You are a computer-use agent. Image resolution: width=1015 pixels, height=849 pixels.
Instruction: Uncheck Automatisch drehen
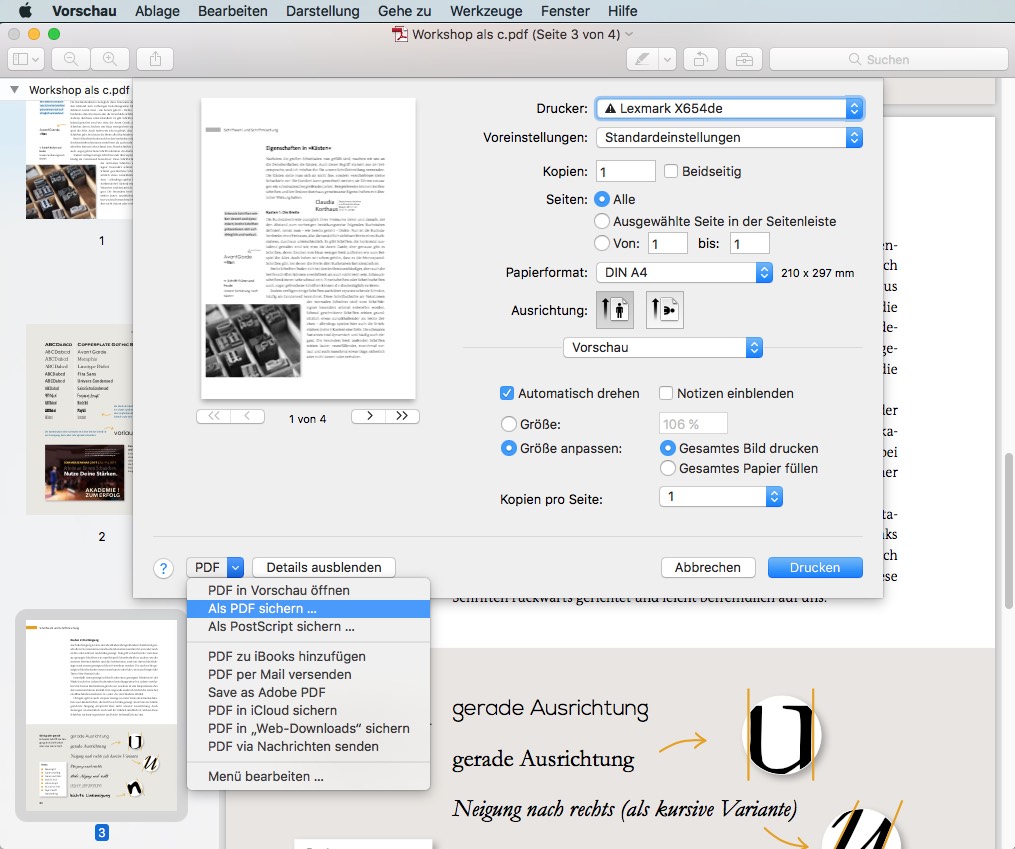[508, 393]
